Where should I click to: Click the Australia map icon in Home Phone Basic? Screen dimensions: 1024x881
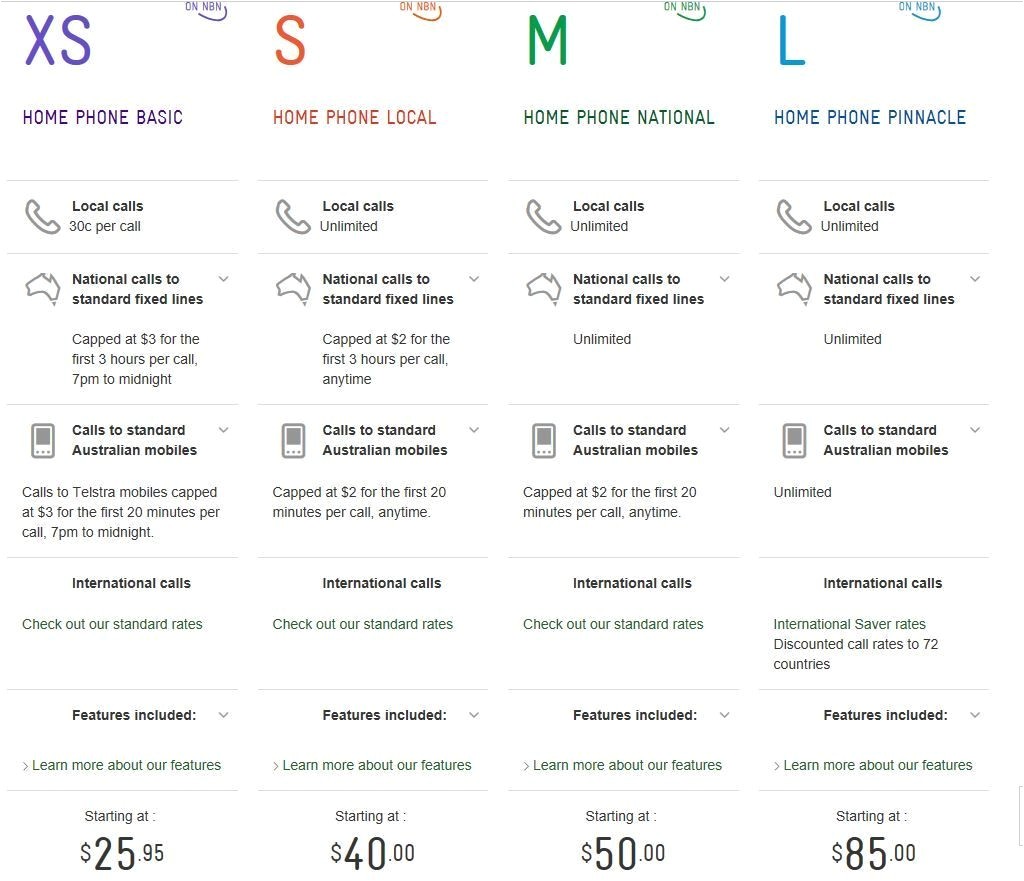pos(42,288)
